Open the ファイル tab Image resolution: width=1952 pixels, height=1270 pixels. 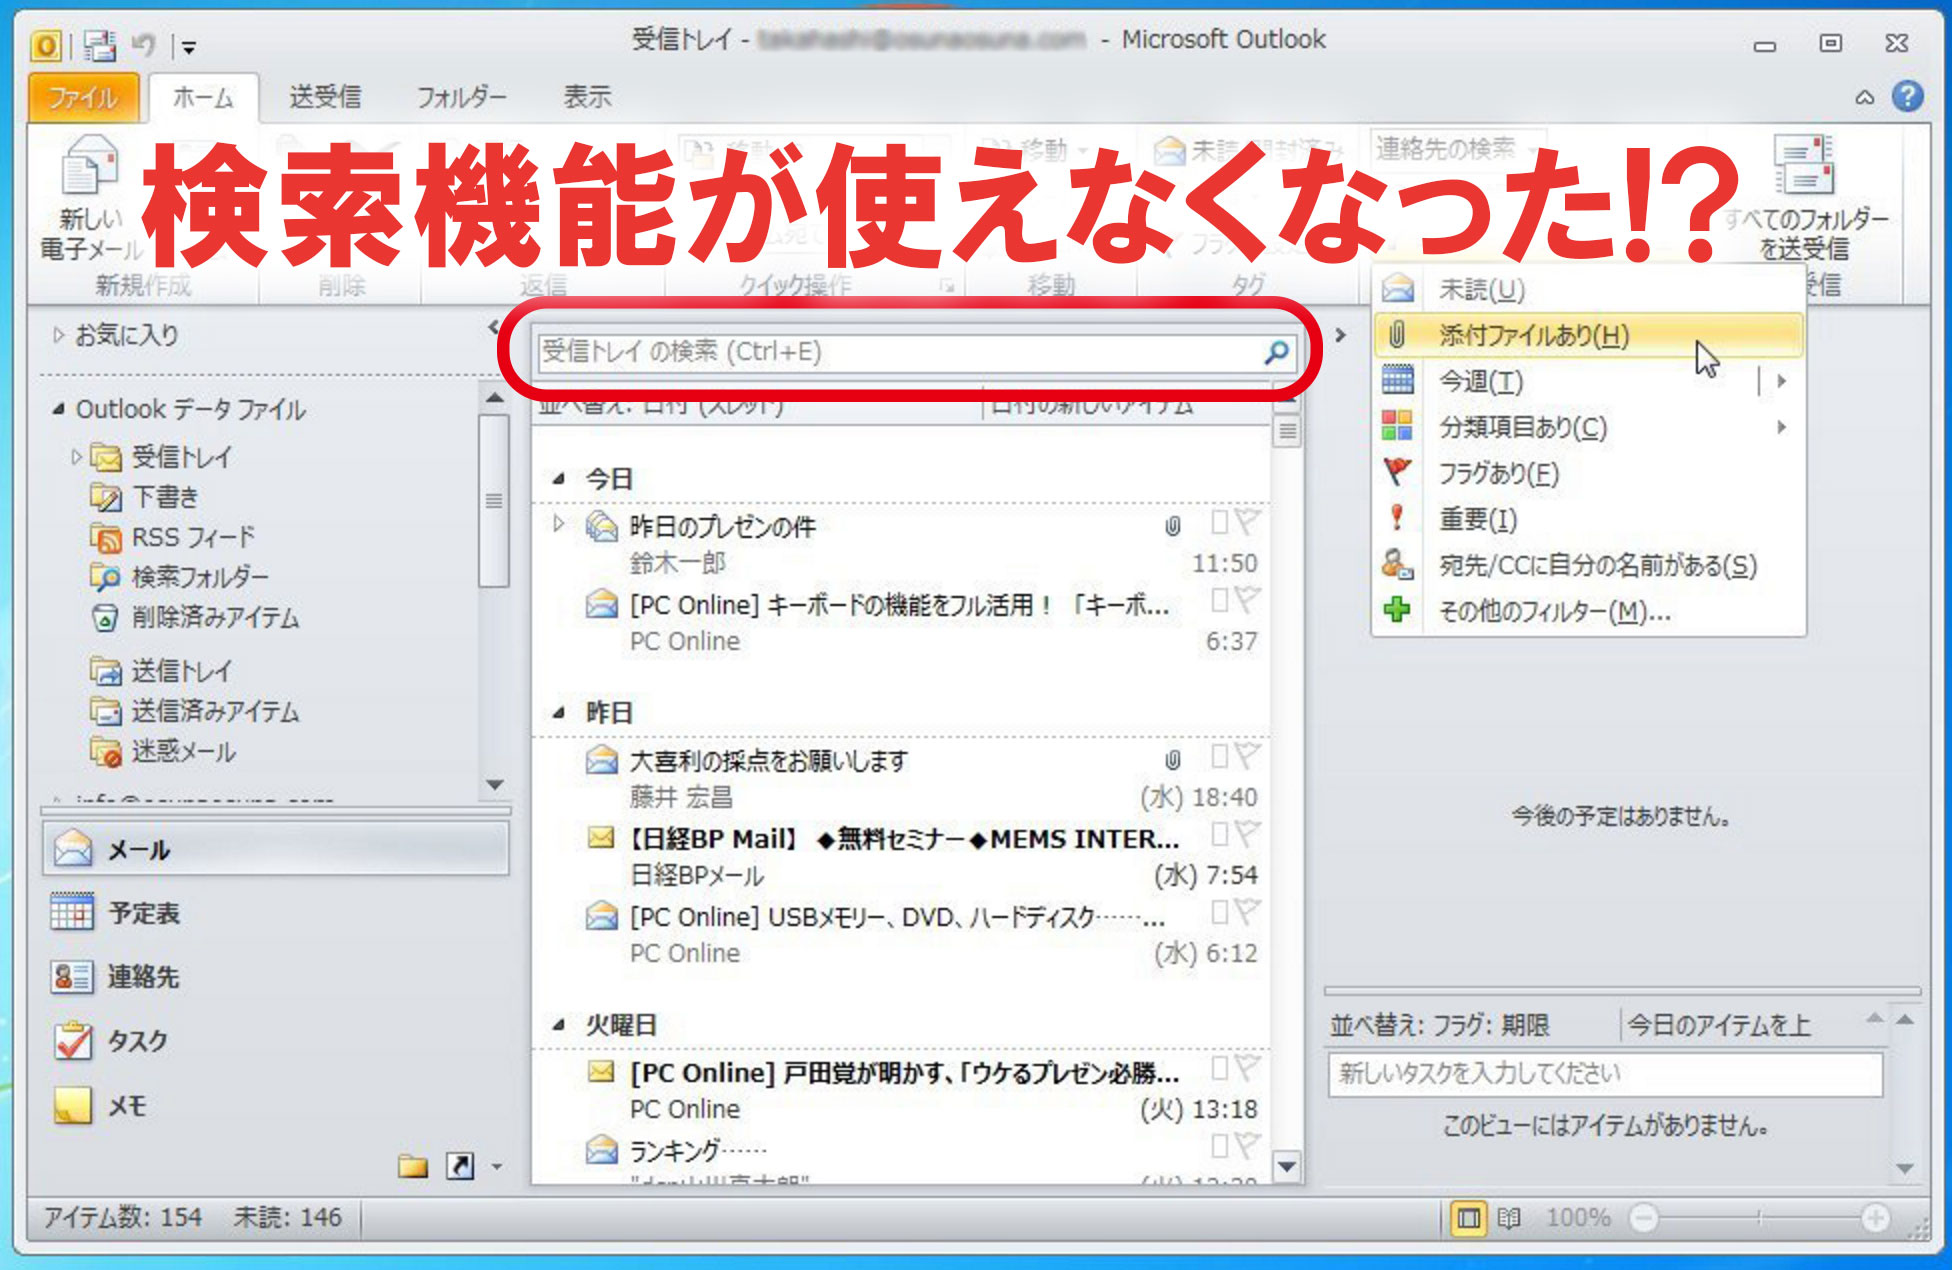[x=83, y=97]
